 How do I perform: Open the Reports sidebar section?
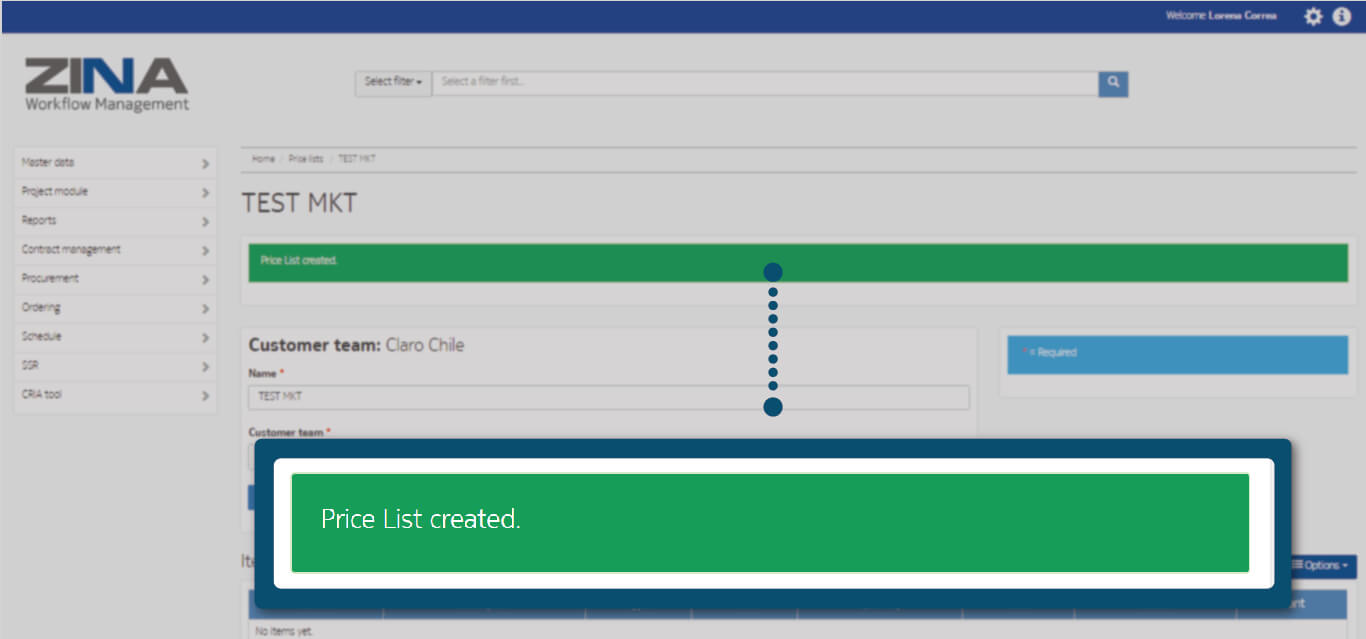[115, 221]
